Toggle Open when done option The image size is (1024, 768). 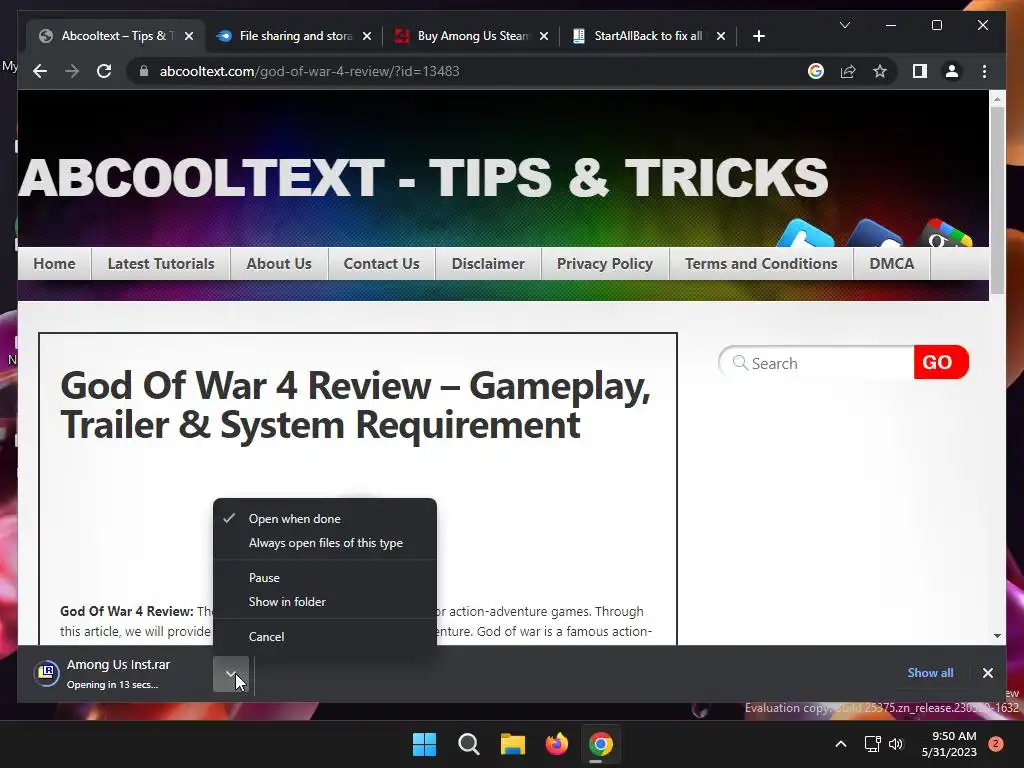325,519
